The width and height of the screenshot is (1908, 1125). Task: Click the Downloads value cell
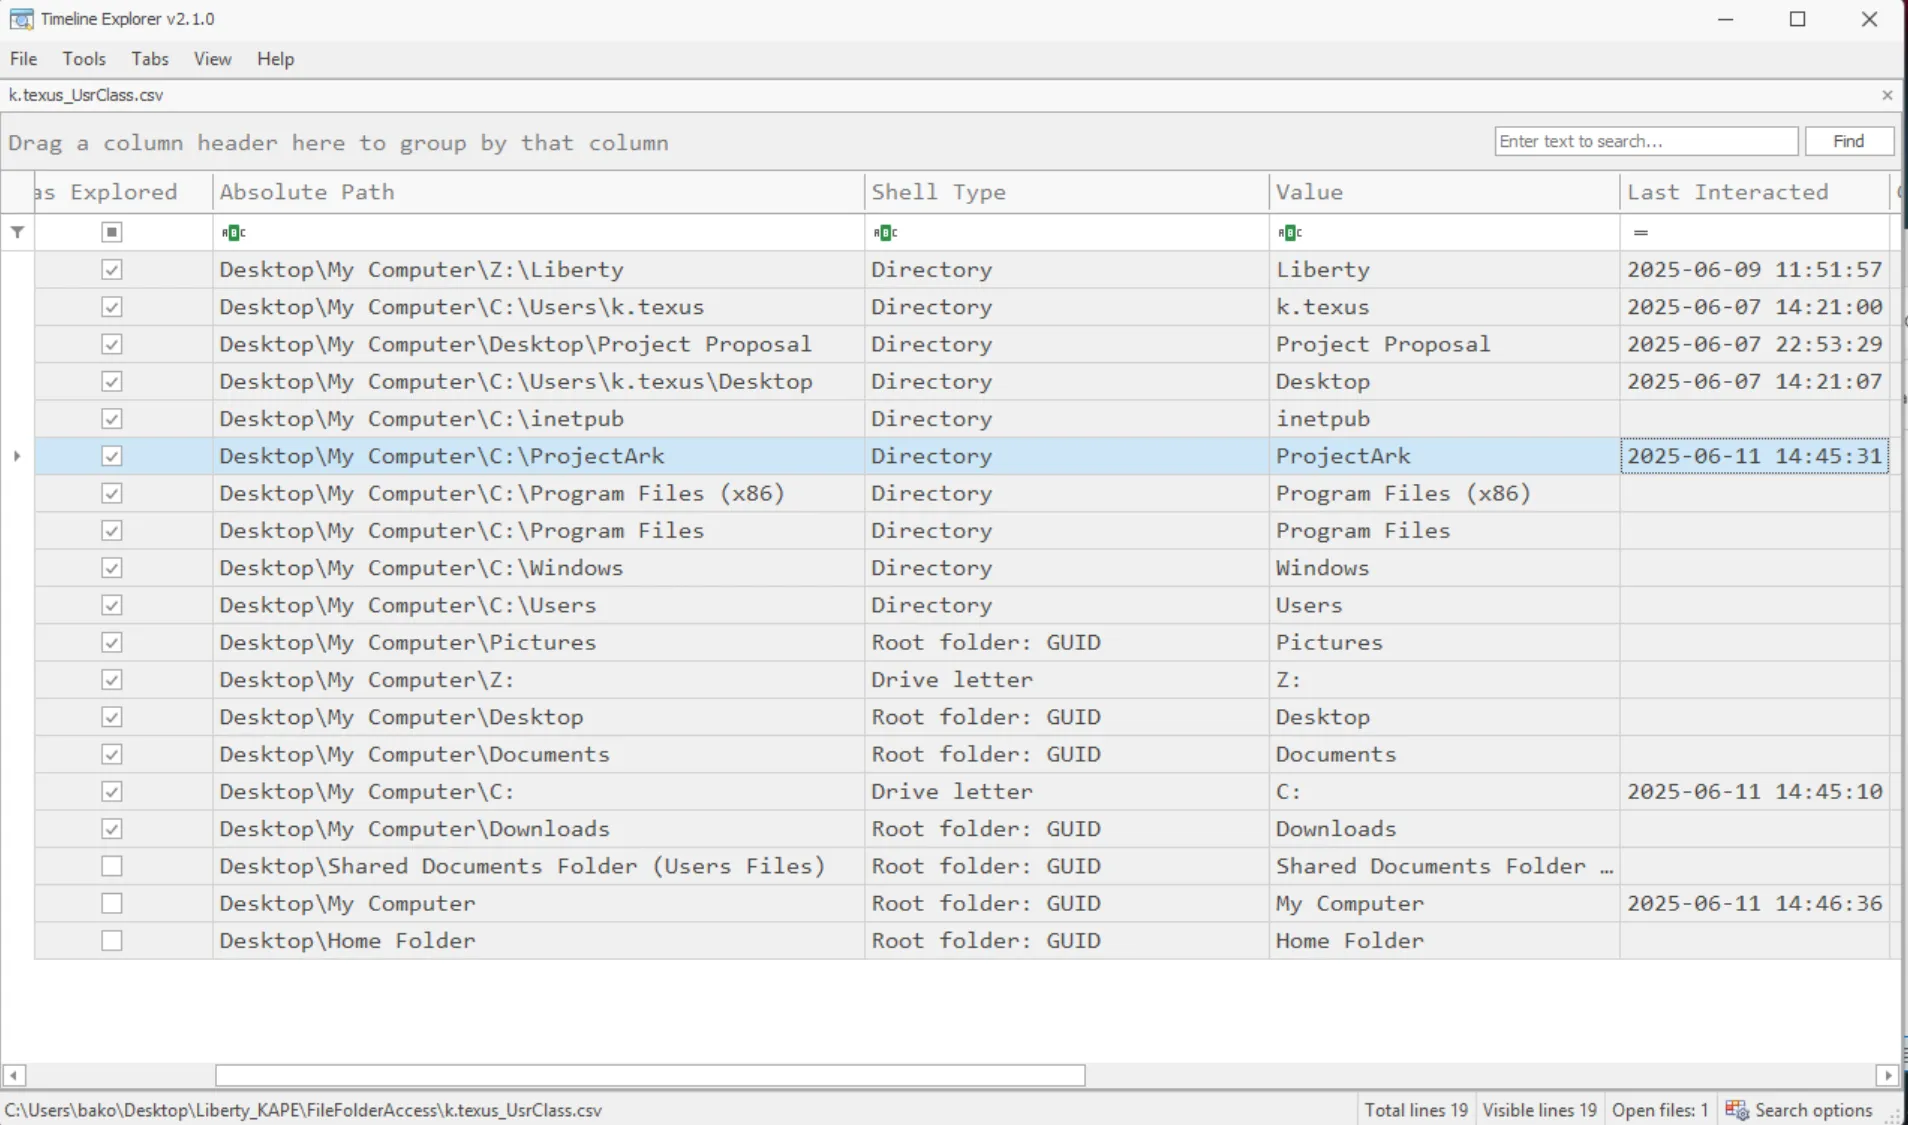pyautogui.click(x=1444, y=829)
